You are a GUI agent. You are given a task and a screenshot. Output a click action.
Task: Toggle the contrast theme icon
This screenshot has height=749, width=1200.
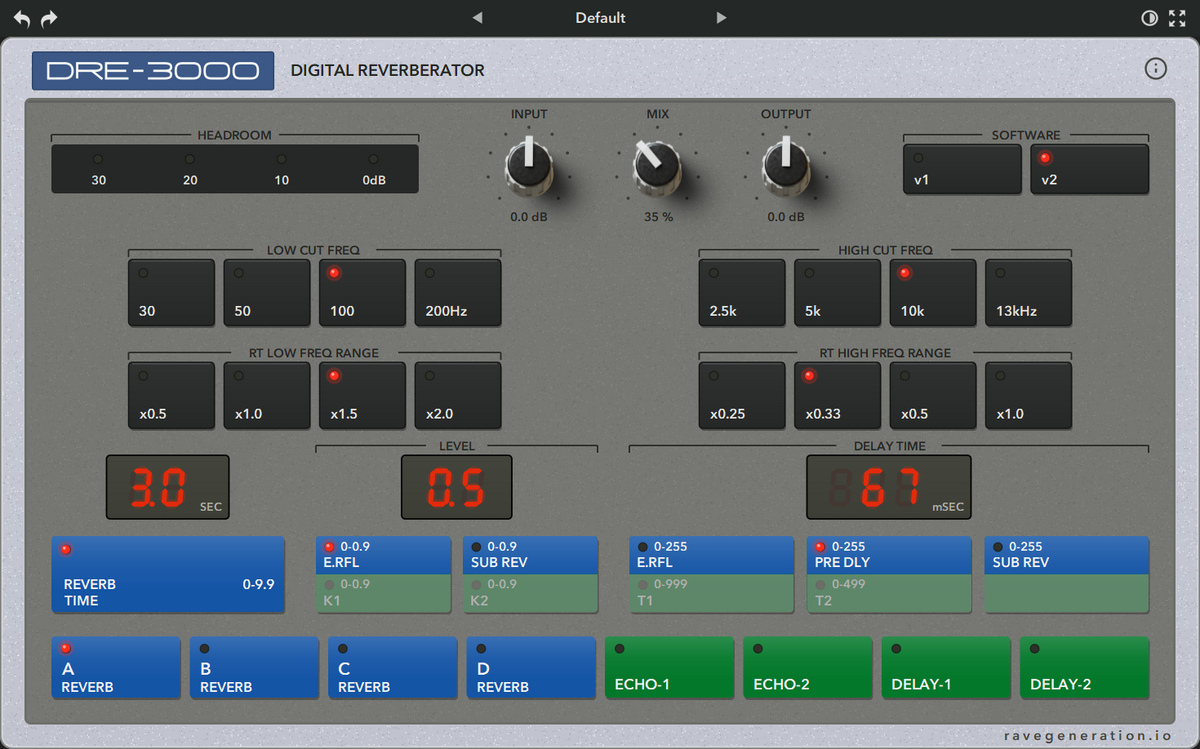1149,18
